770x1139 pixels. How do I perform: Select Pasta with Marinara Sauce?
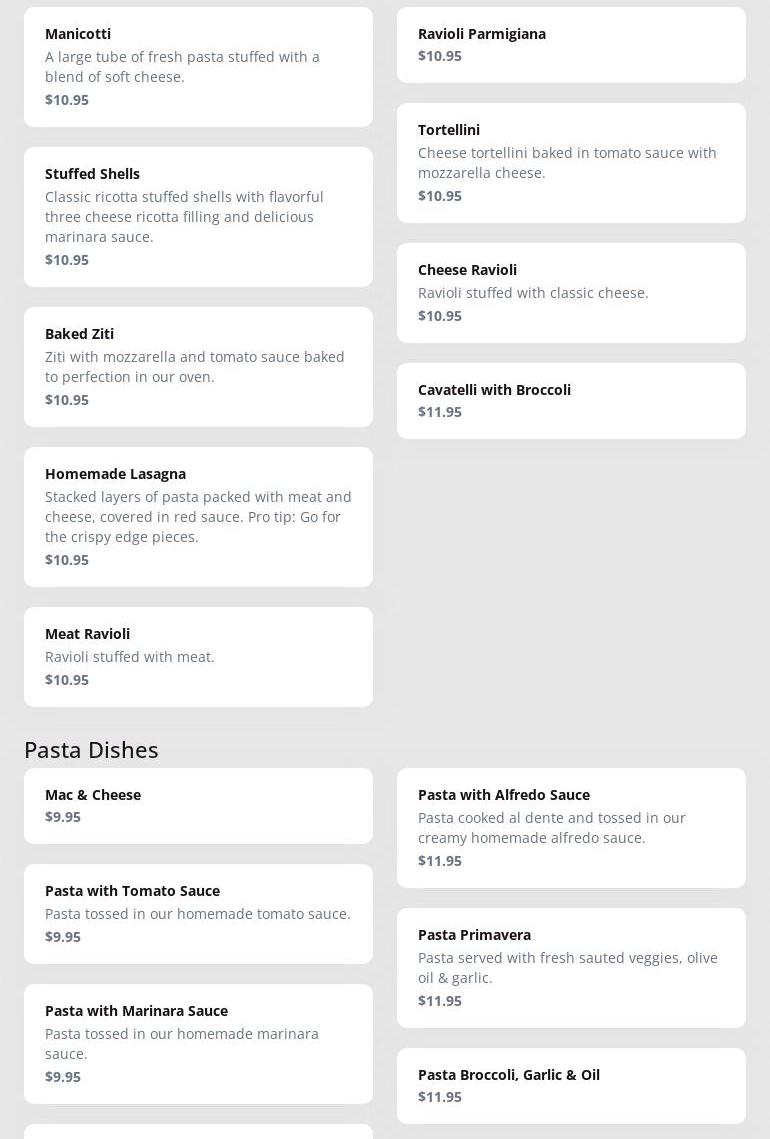pos(198,1043)
